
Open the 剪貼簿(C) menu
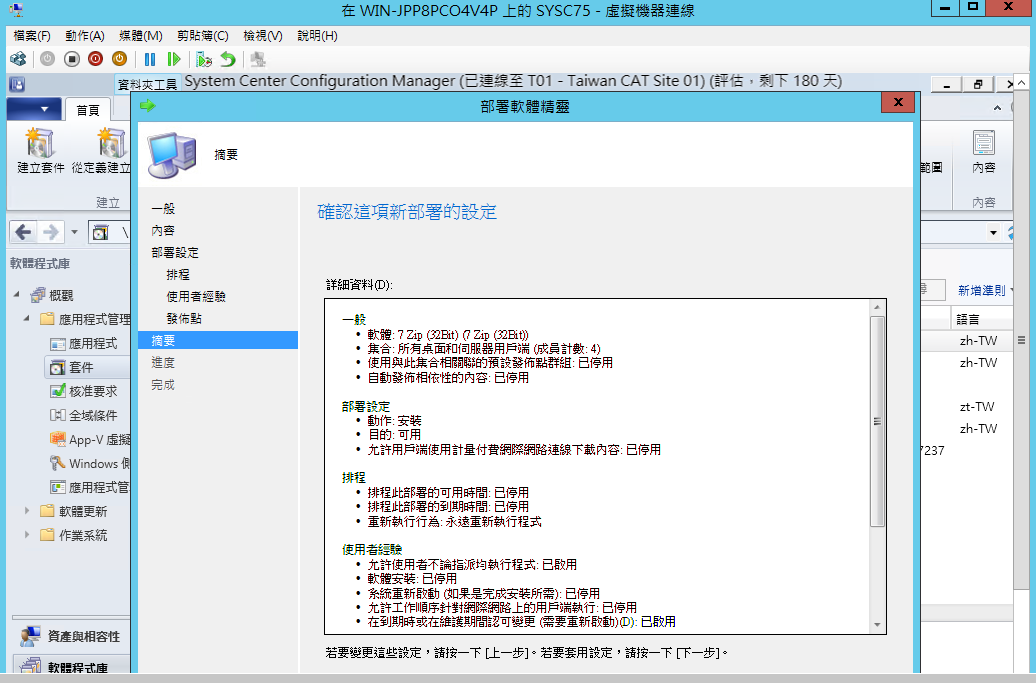[x=203, y=36]
